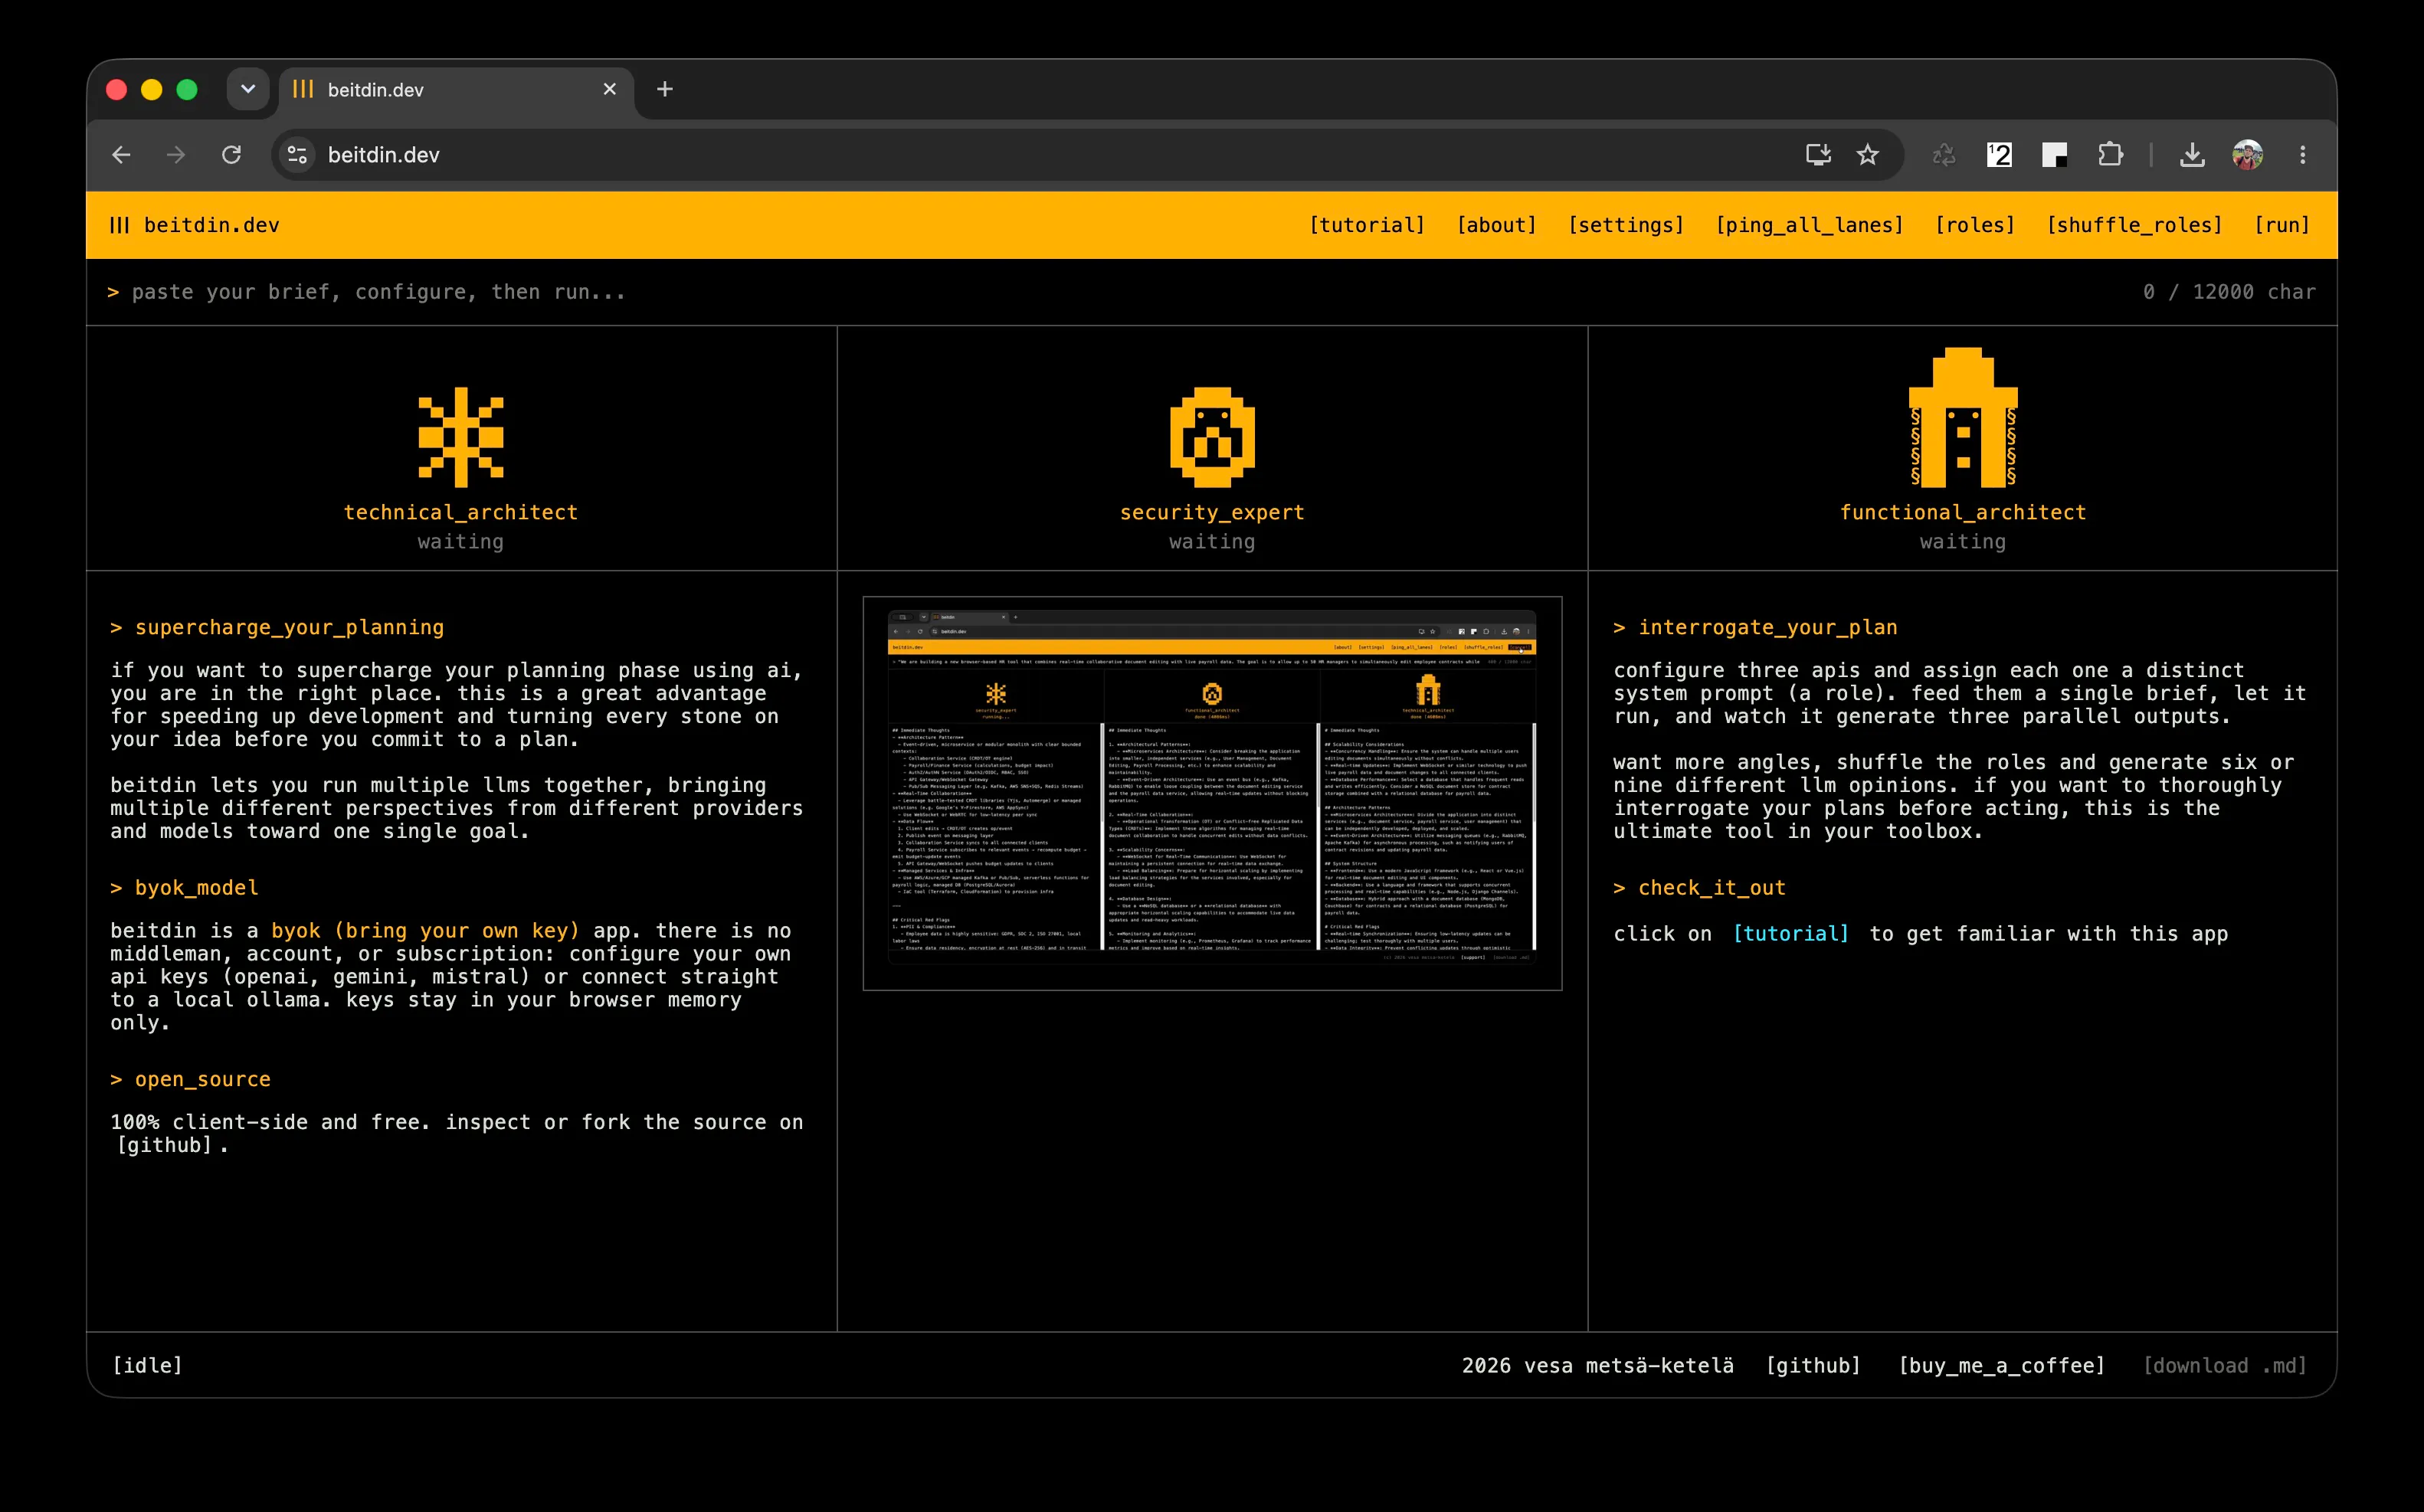
Task: Go back with the browser back arrow
Action: 121,155
